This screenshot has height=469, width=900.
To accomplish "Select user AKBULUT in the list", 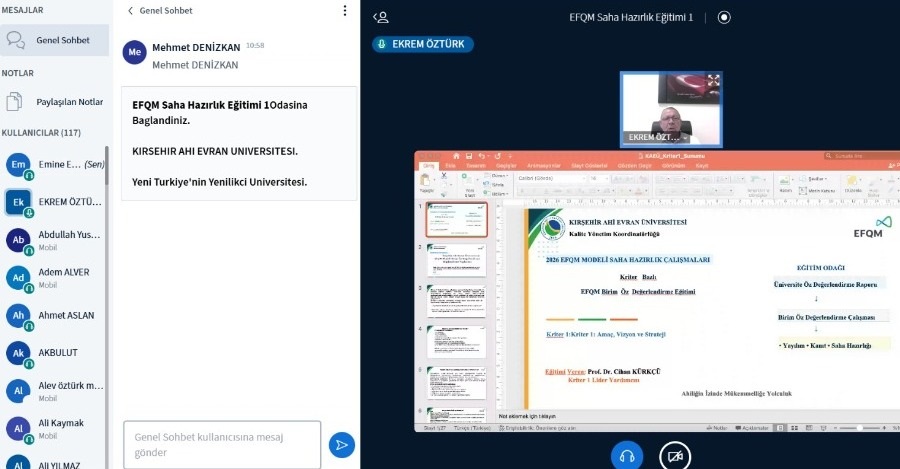I will click(x=55, y=353).
